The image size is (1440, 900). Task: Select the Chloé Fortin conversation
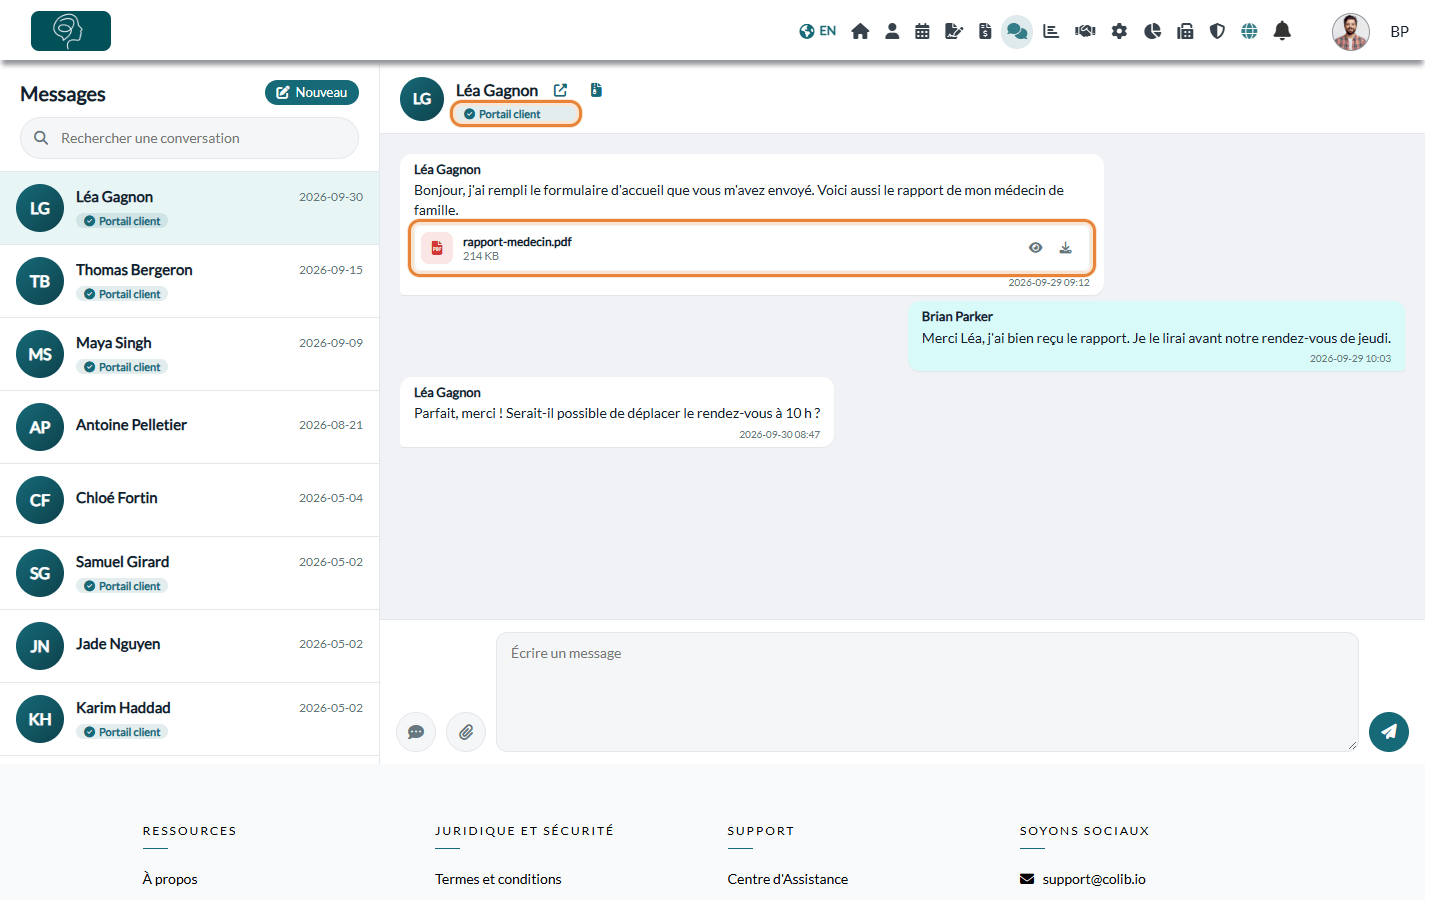click(x=190, y=500)
